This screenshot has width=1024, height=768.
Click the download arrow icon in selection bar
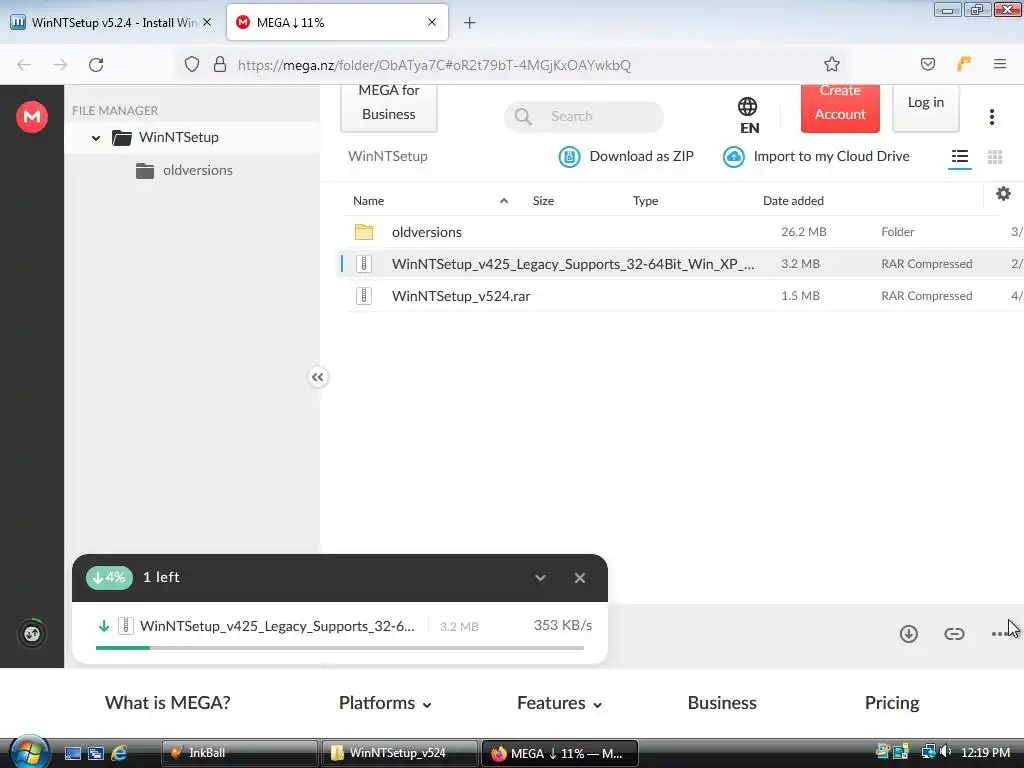pos(908,633)
